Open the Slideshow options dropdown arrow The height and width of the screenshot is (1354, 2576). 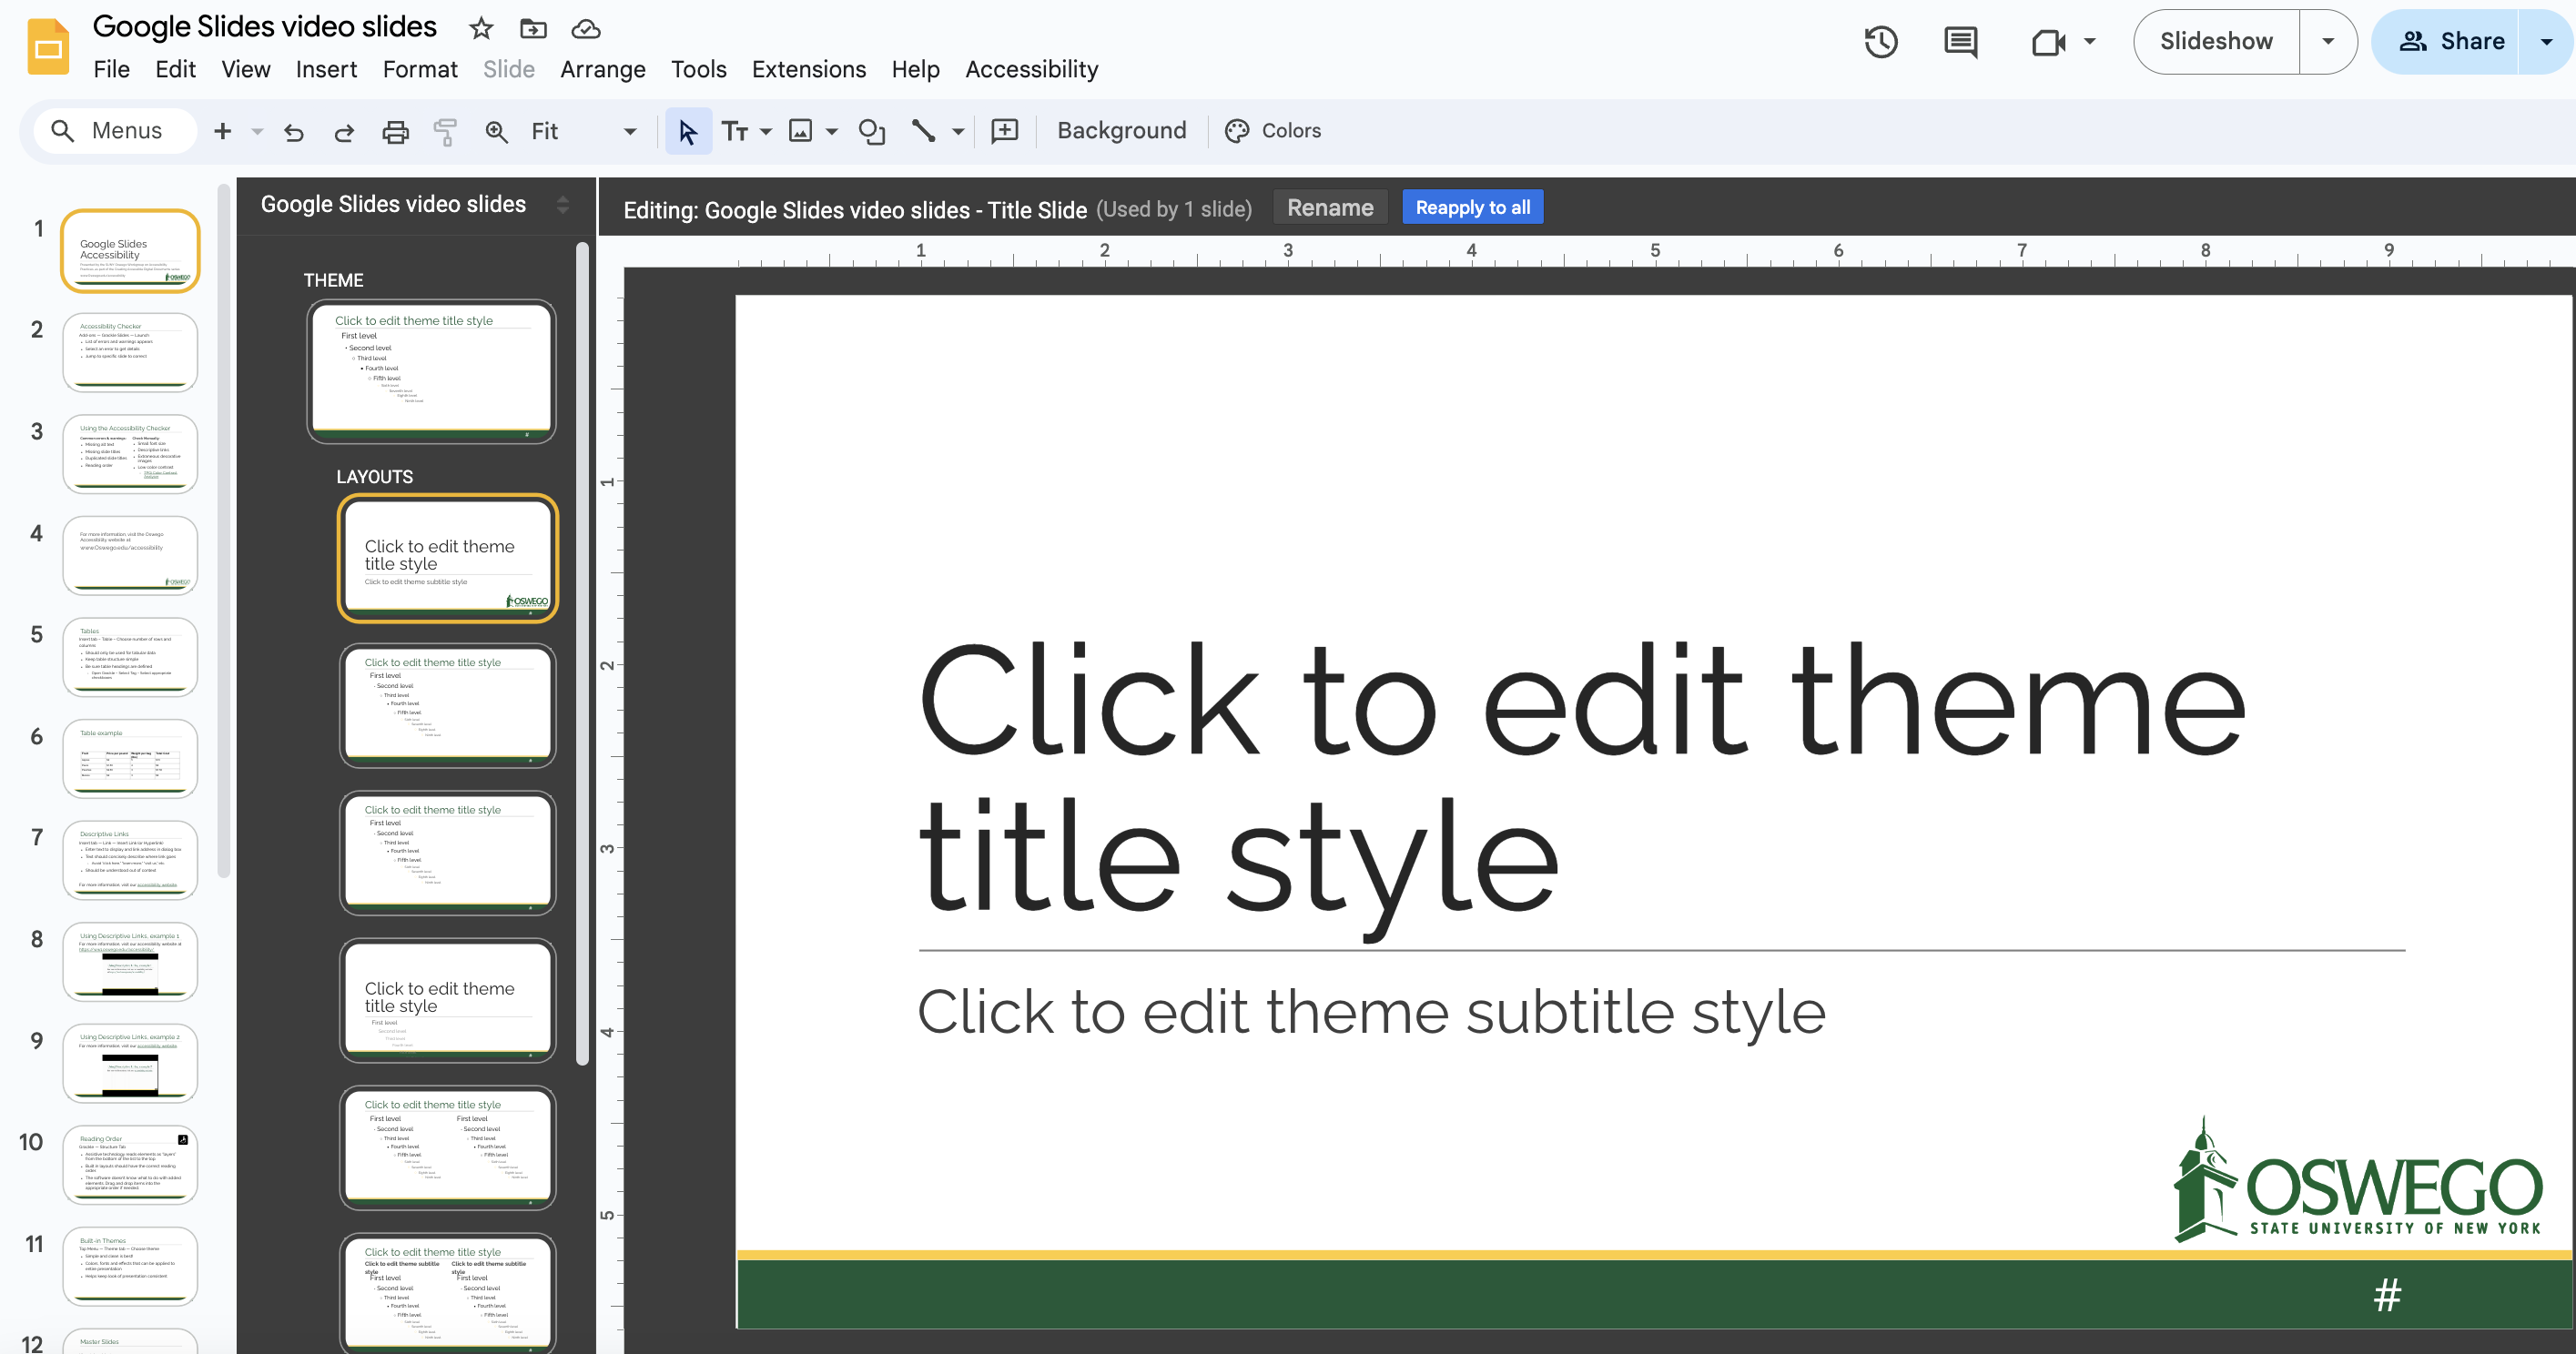coord(2328,42)
